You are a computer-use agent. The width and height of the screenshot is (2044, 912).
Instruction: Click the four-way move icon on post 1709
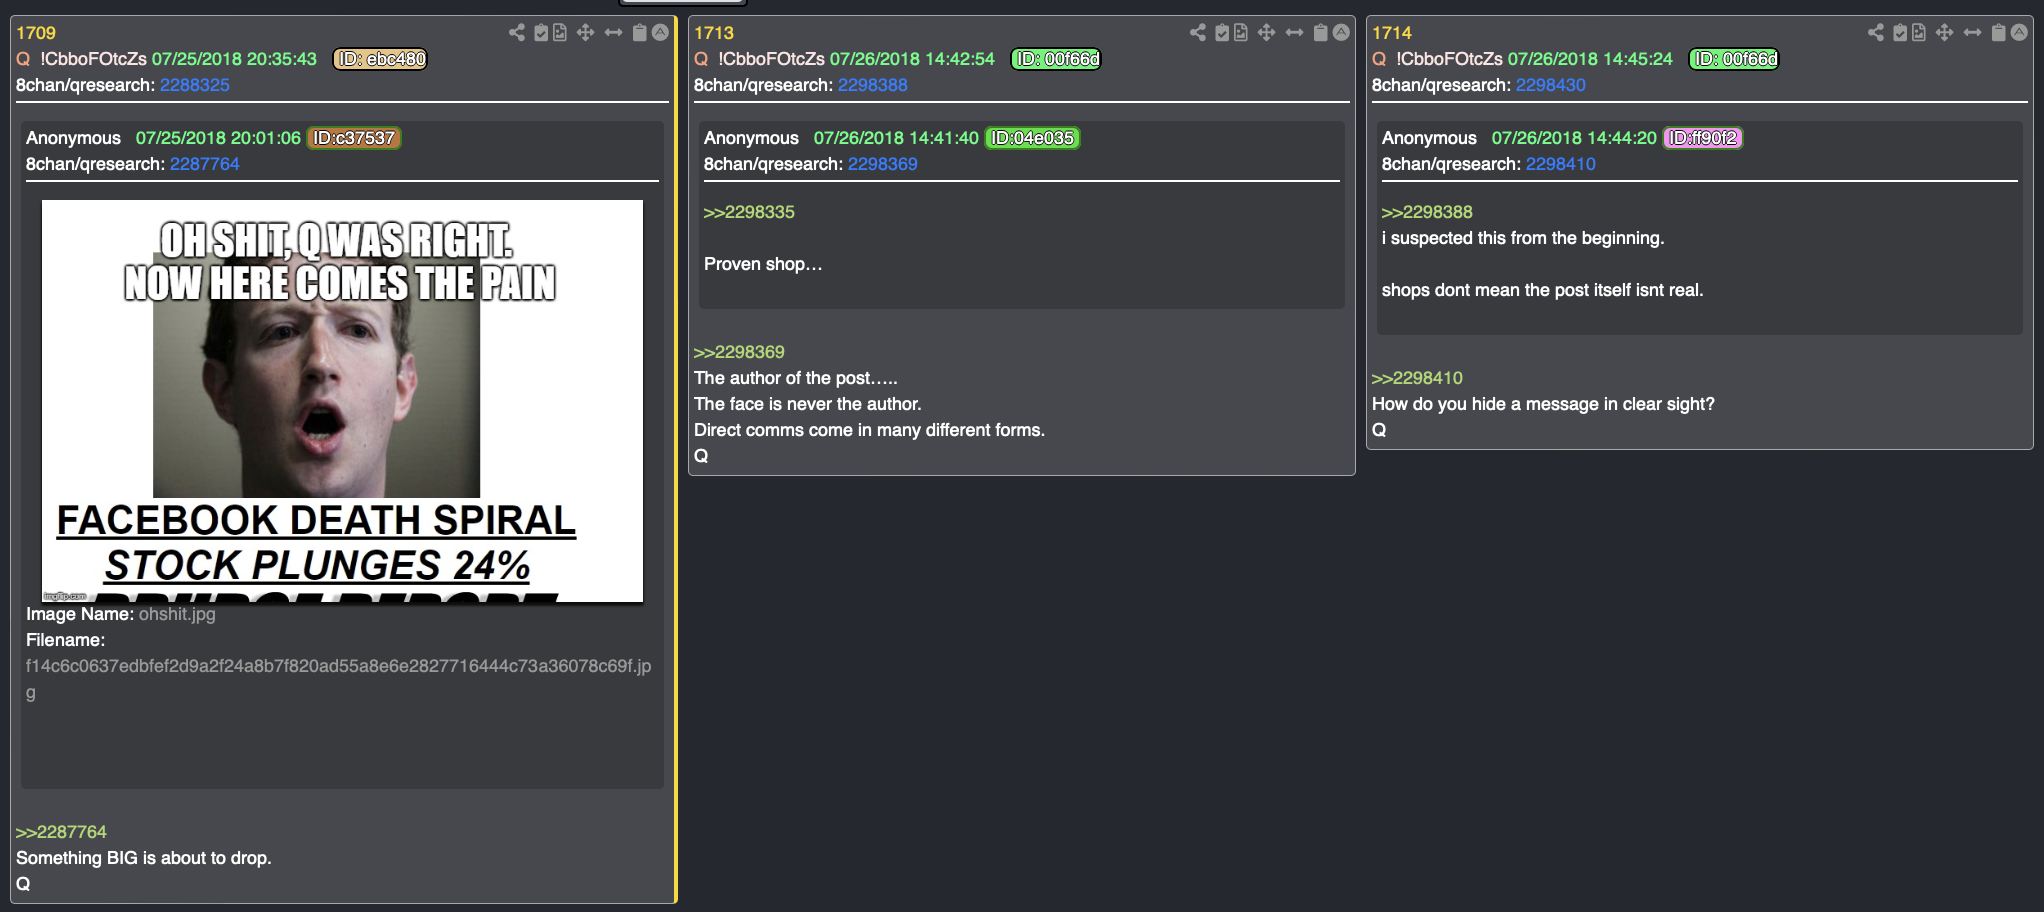(586, 33)
